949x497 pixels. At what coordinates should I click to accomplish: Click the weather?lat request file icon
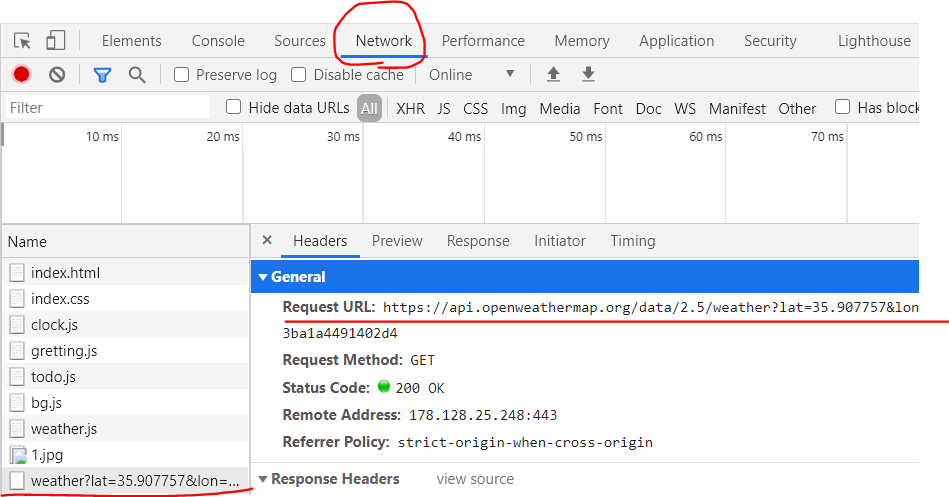tap(17, 481)
